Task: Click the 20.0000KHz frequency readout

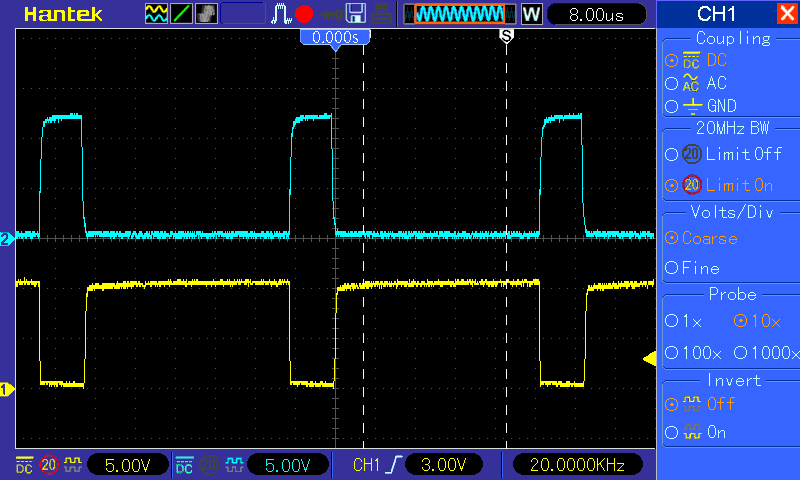Action: point(577,465)
